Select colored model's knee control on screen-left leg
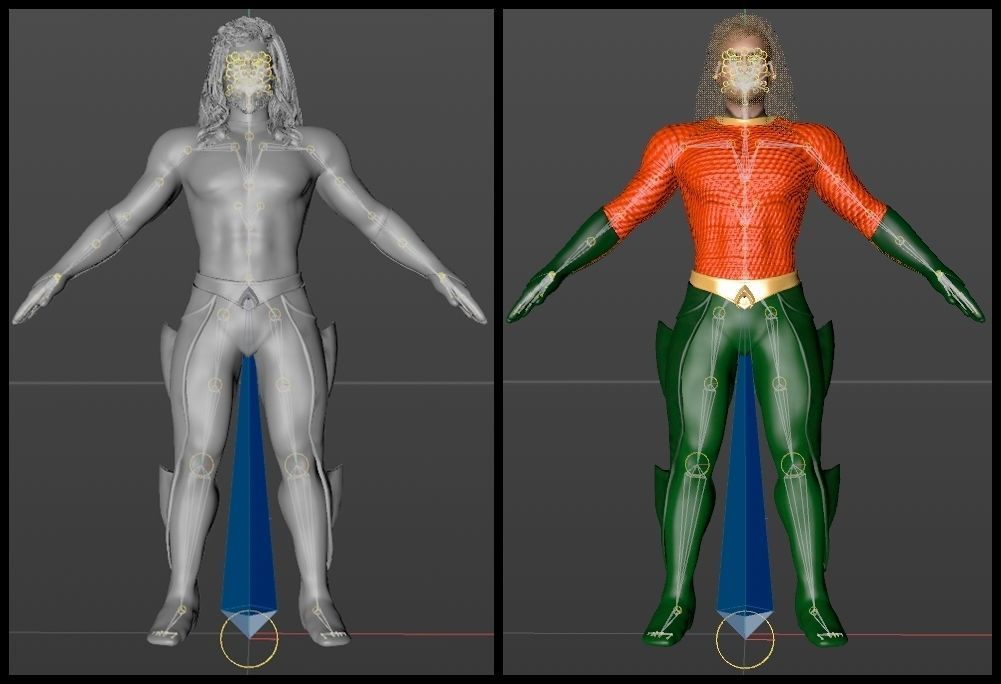Image resolution: width=1001 pixels, height=684 pixels. [698, 464]
